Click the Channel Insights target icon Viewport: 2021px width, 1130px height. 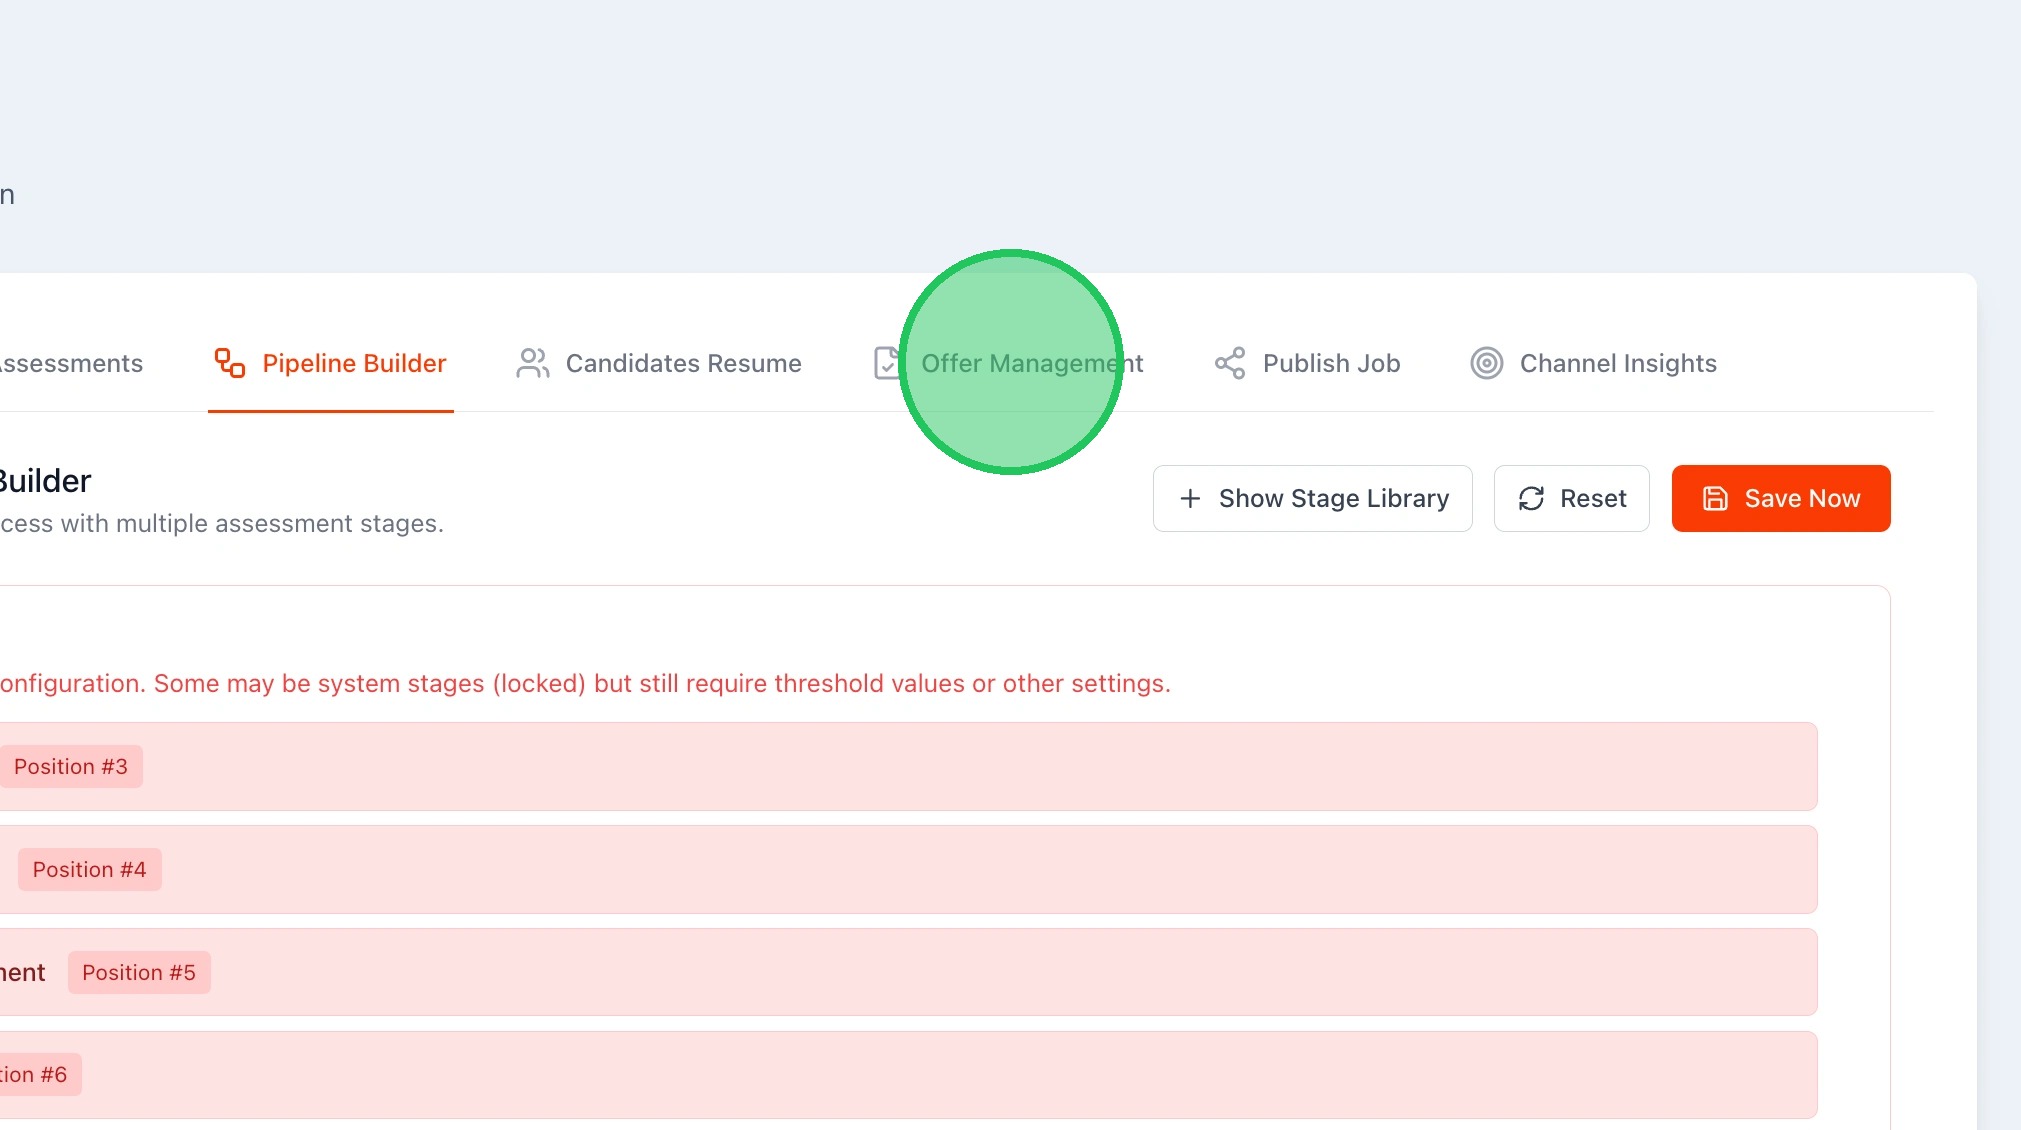tap(1486, 363)
